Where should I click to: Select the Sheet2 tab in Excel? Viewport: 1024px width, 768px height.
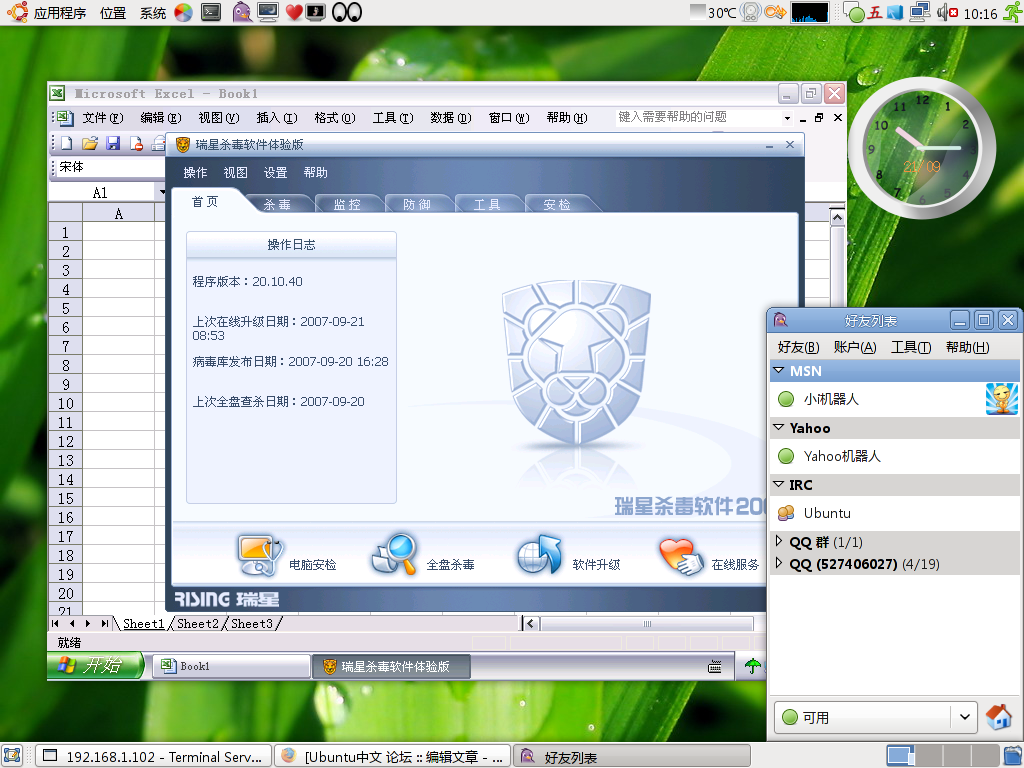(198, 624)
